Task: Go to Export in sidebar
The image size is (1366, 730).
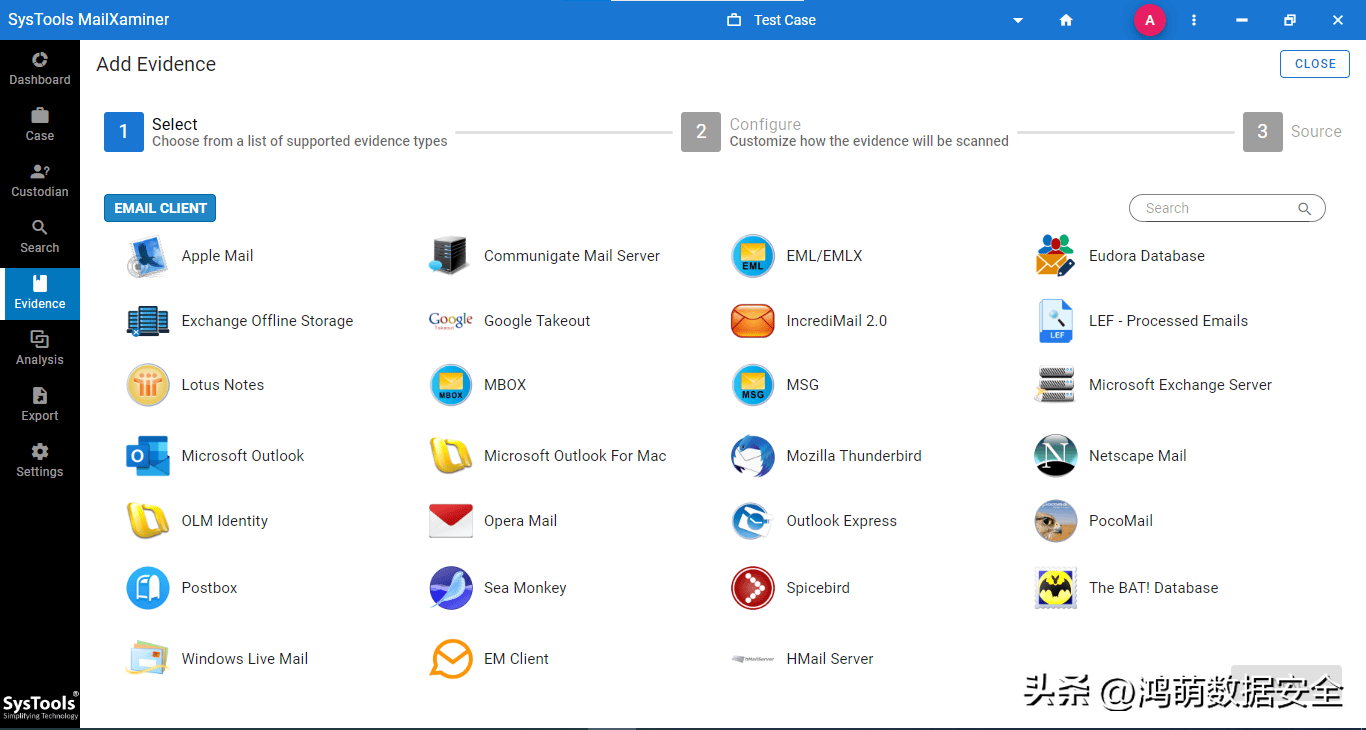Action: coord(40,405)
